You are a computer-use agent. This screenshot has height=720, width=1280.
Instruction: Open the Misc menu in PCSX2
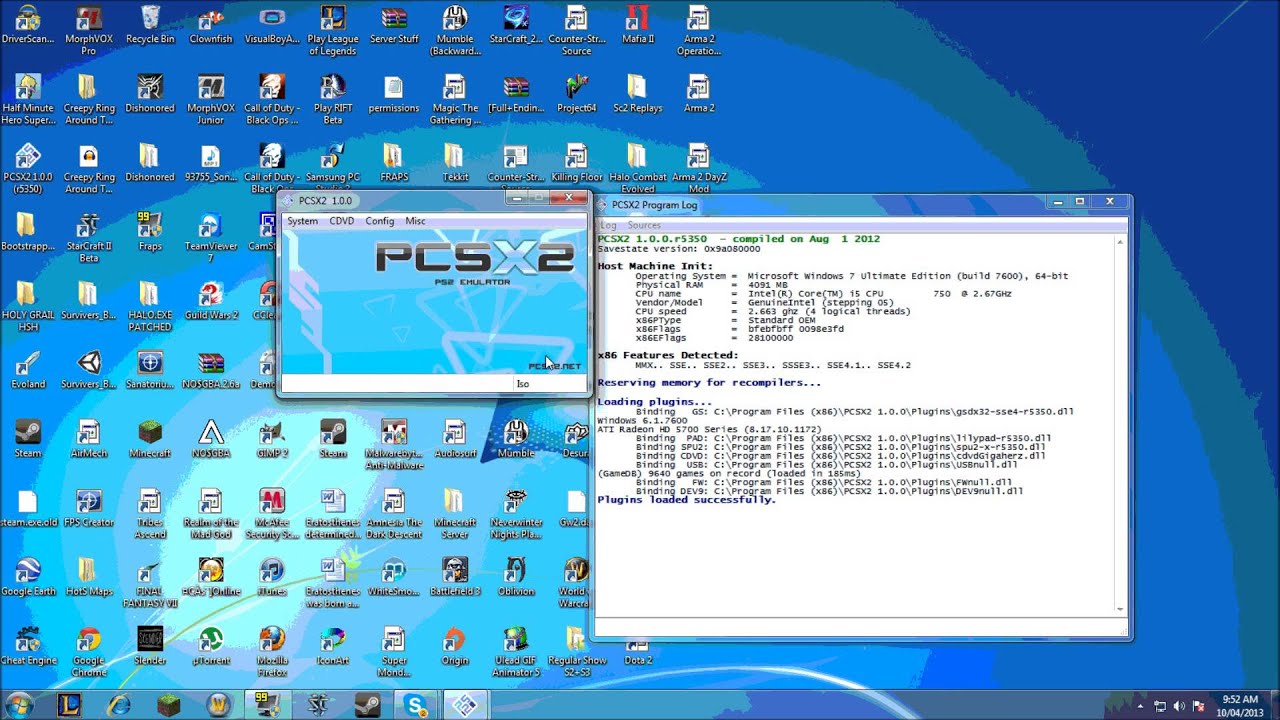click(x=415, y=221)
